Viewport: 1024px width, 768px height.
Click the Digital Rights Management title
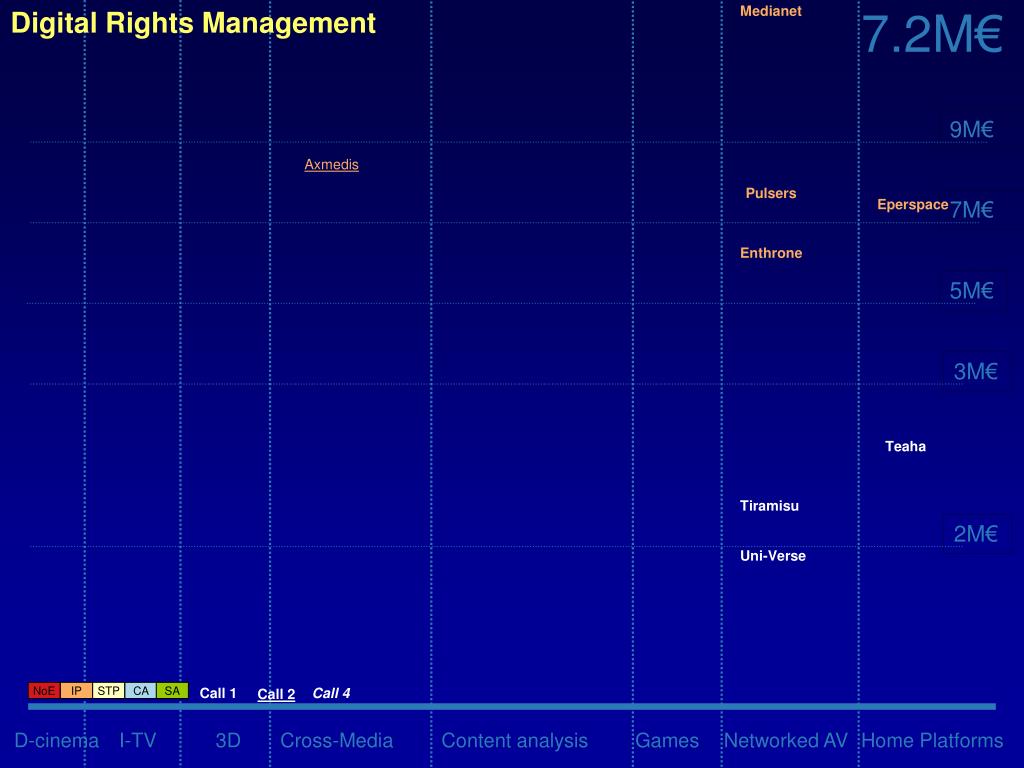(193, 24)
